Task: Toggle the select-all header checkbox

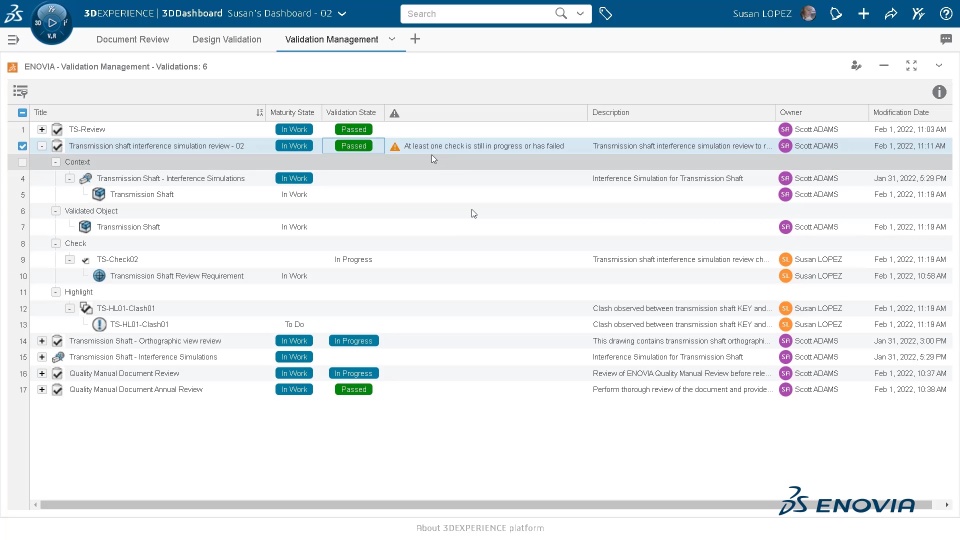Action: (23, 113)
